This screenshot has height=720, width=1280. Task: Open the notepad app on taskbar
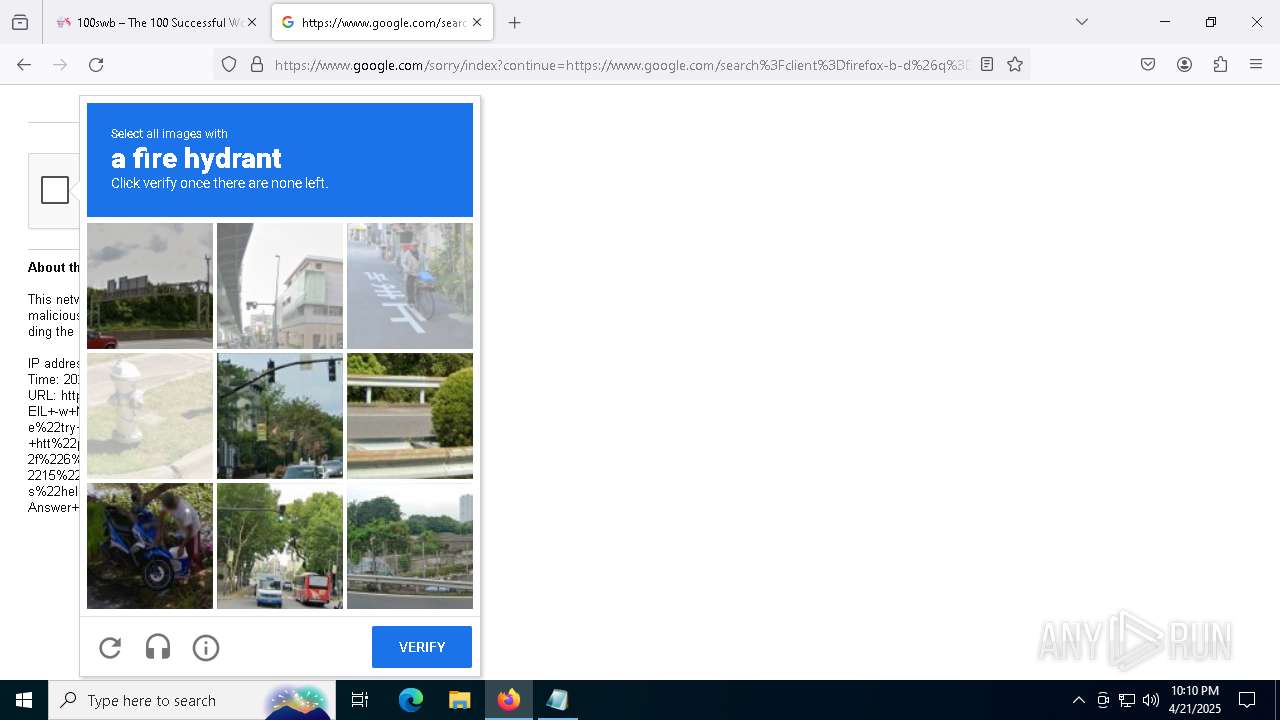[557, 700]
